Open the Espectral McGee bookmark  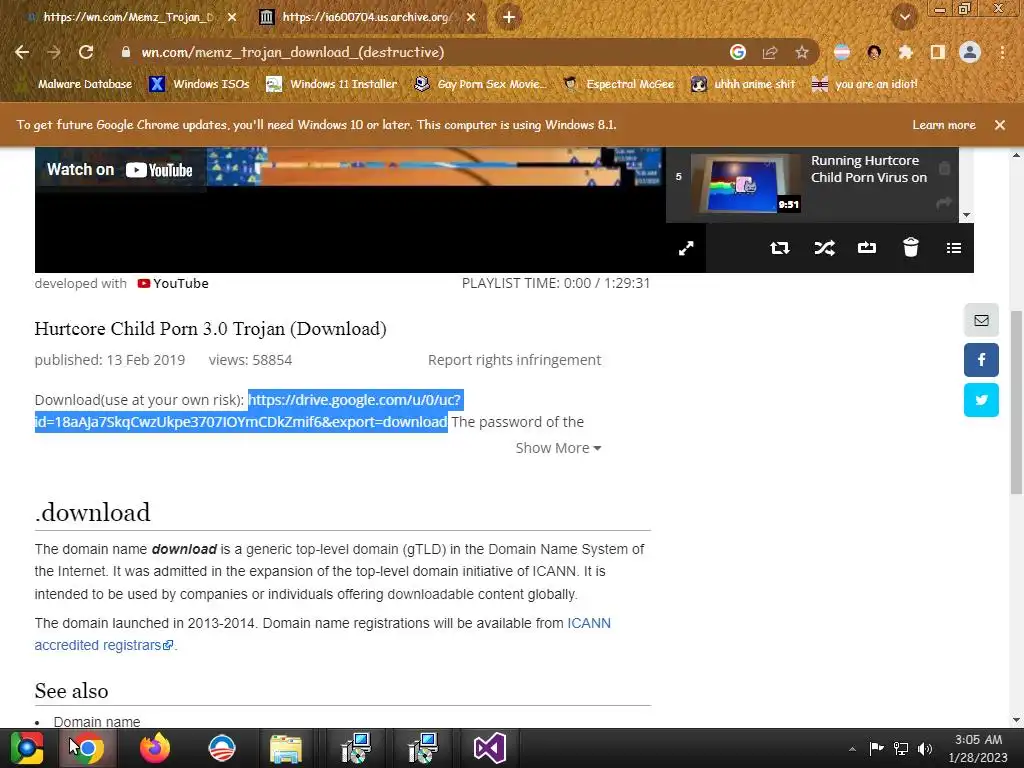[x=619, y=84]
